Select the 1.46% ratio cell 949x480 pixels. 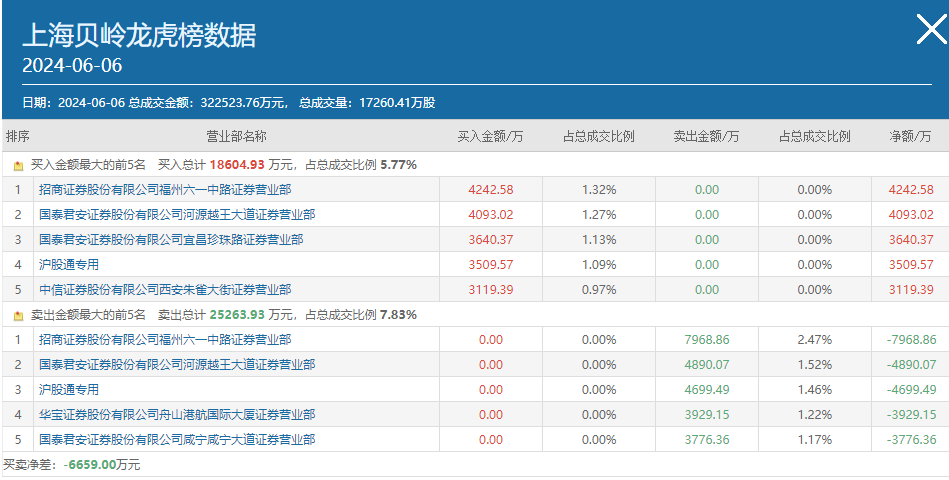coord(815,389)
